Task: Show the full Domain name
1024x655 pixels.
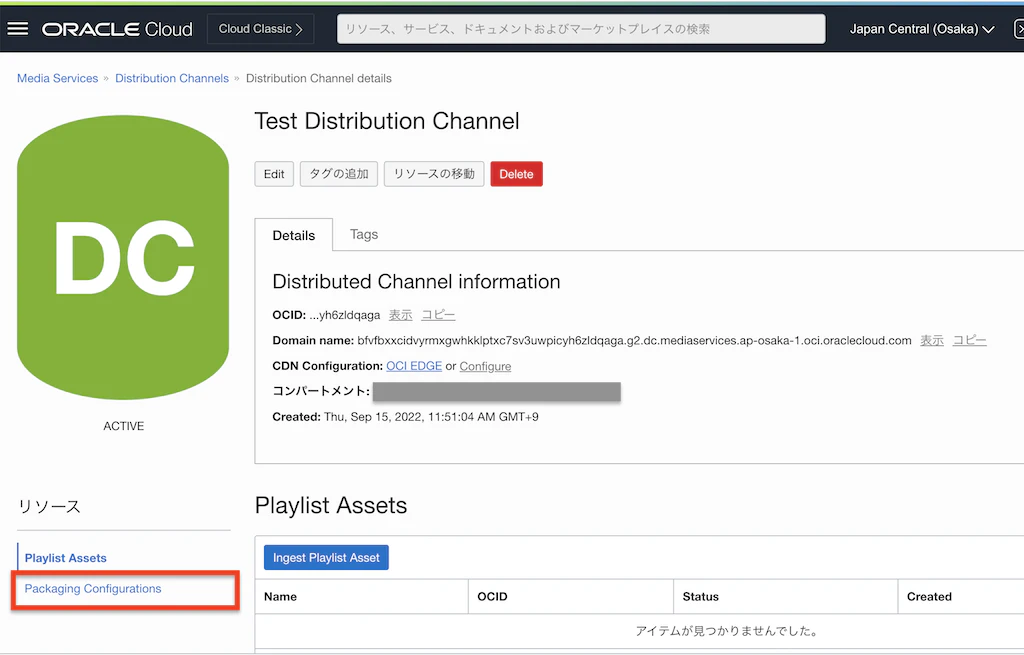Action: pyautogui.click(x=932, y=341)
